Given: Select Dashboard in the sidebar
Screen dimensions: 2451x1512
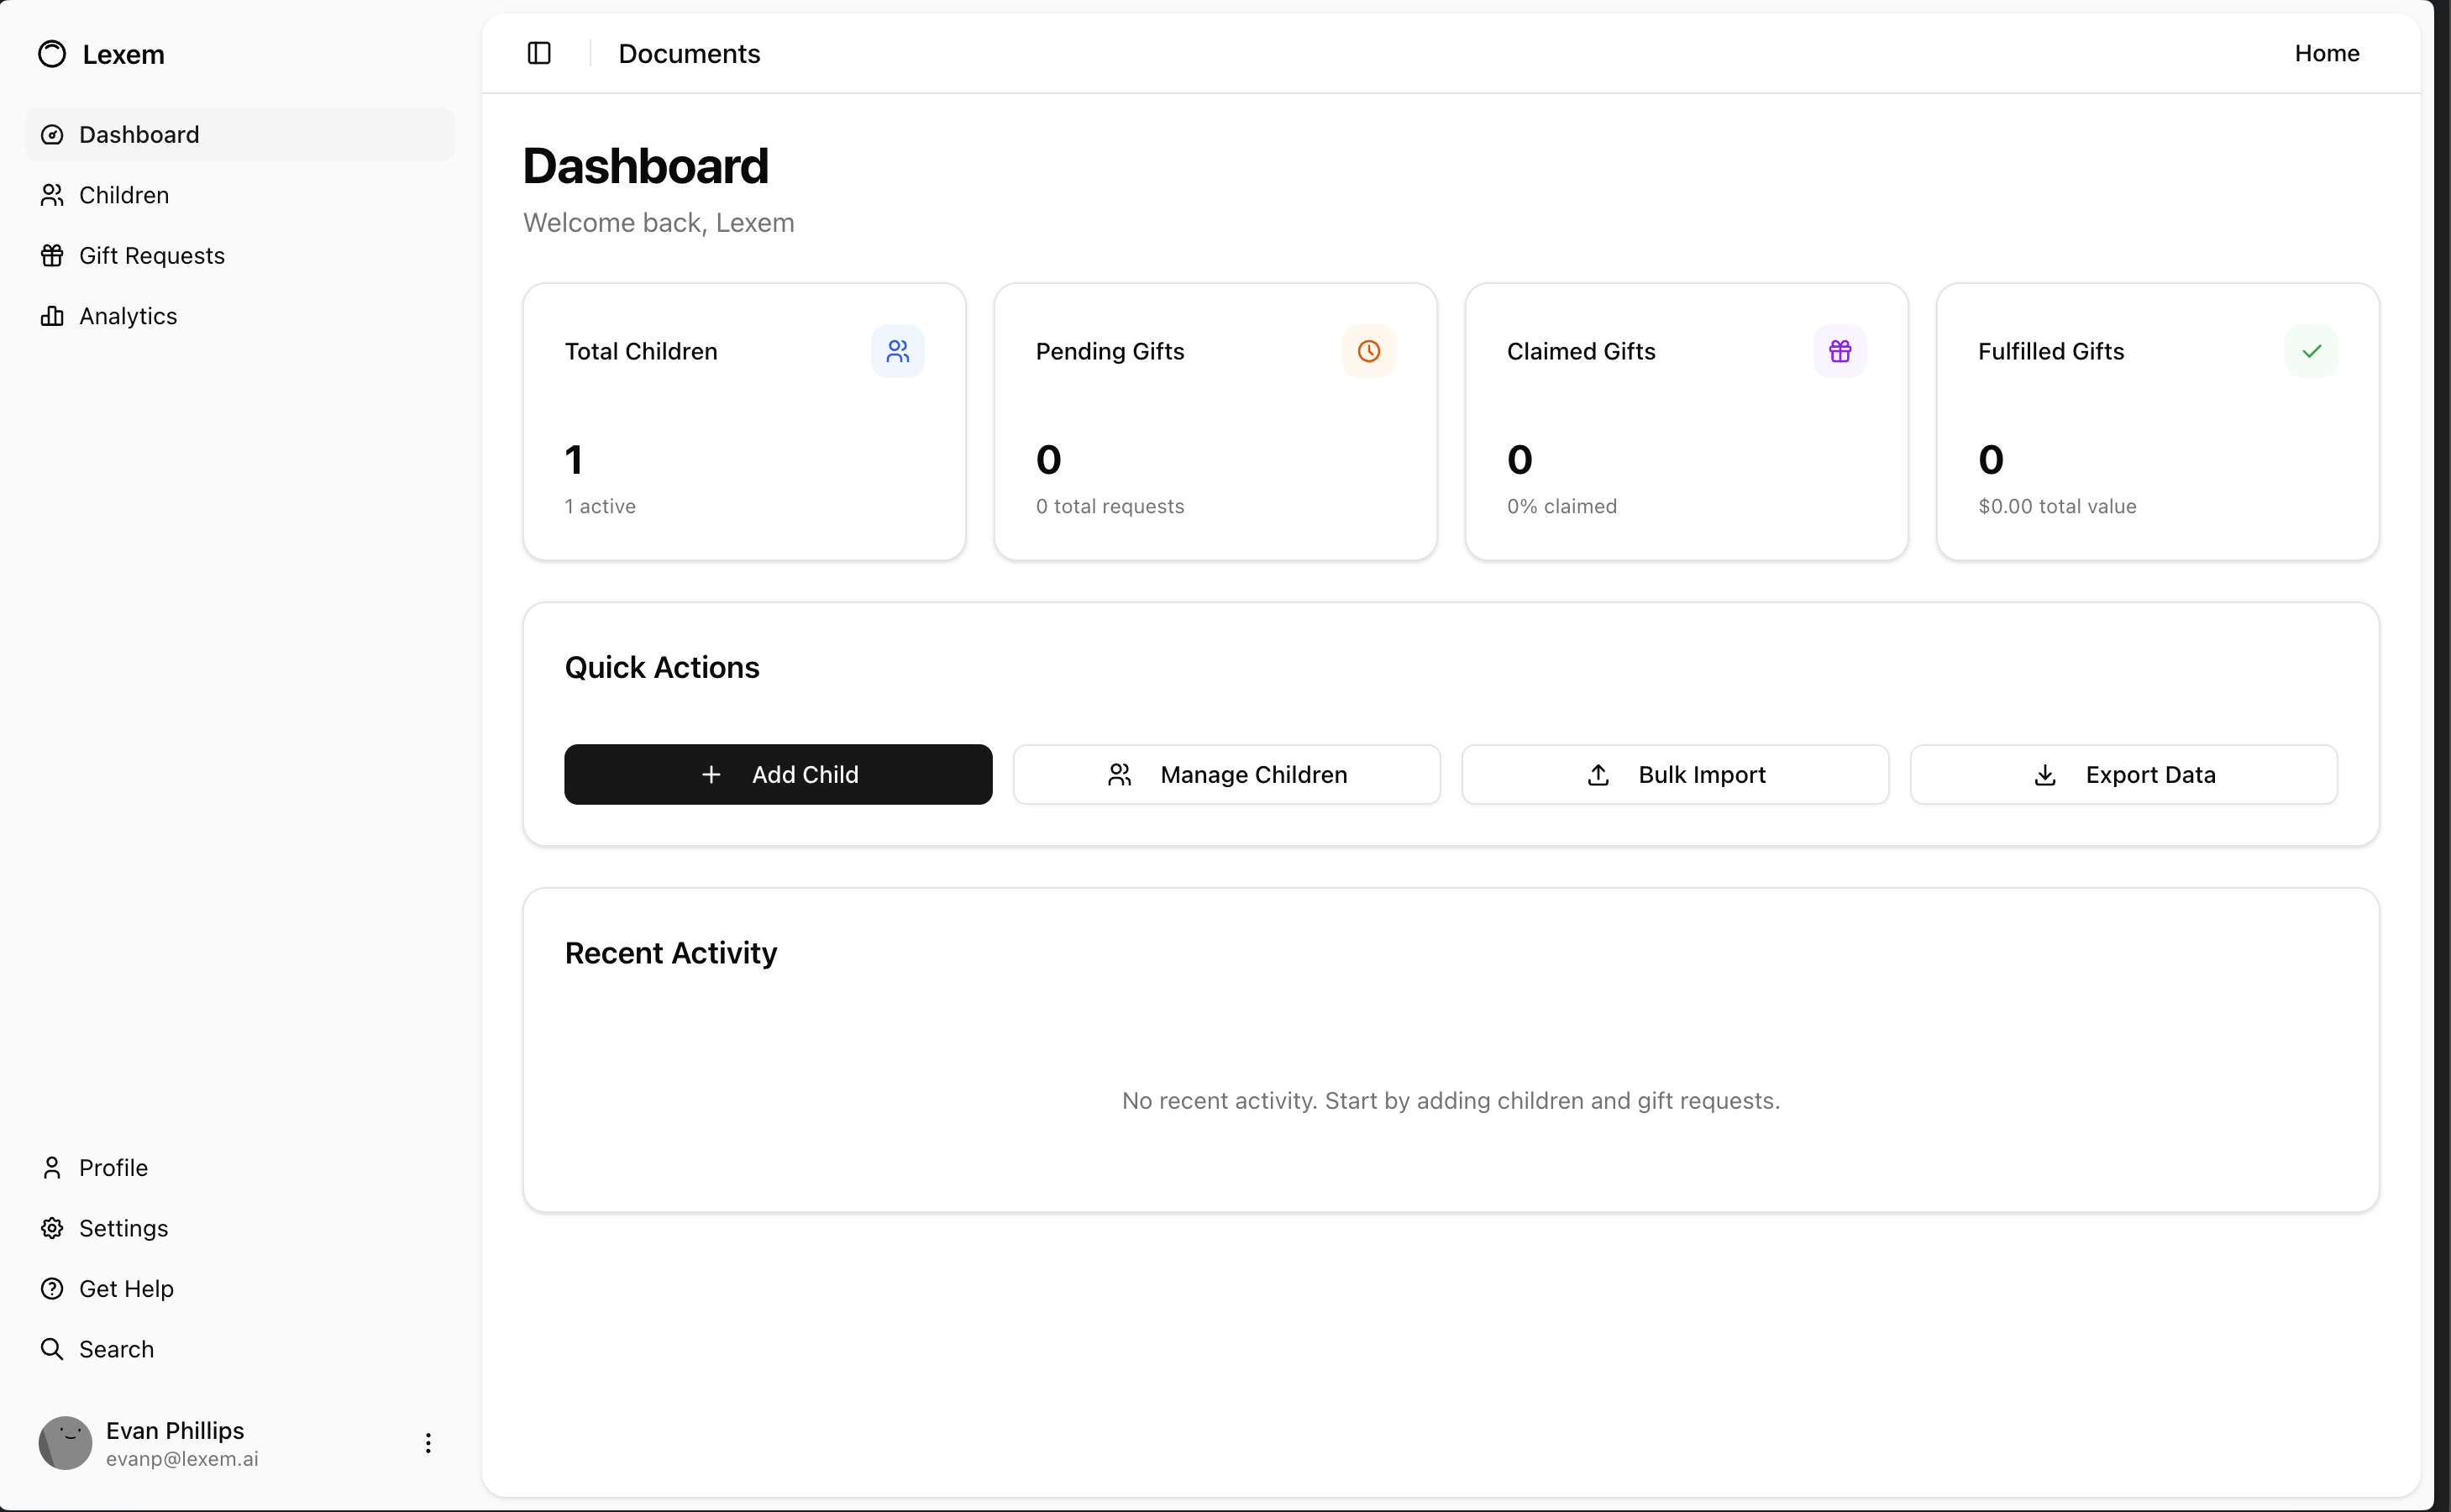Looking at the screenshot, I should [139, 135].
